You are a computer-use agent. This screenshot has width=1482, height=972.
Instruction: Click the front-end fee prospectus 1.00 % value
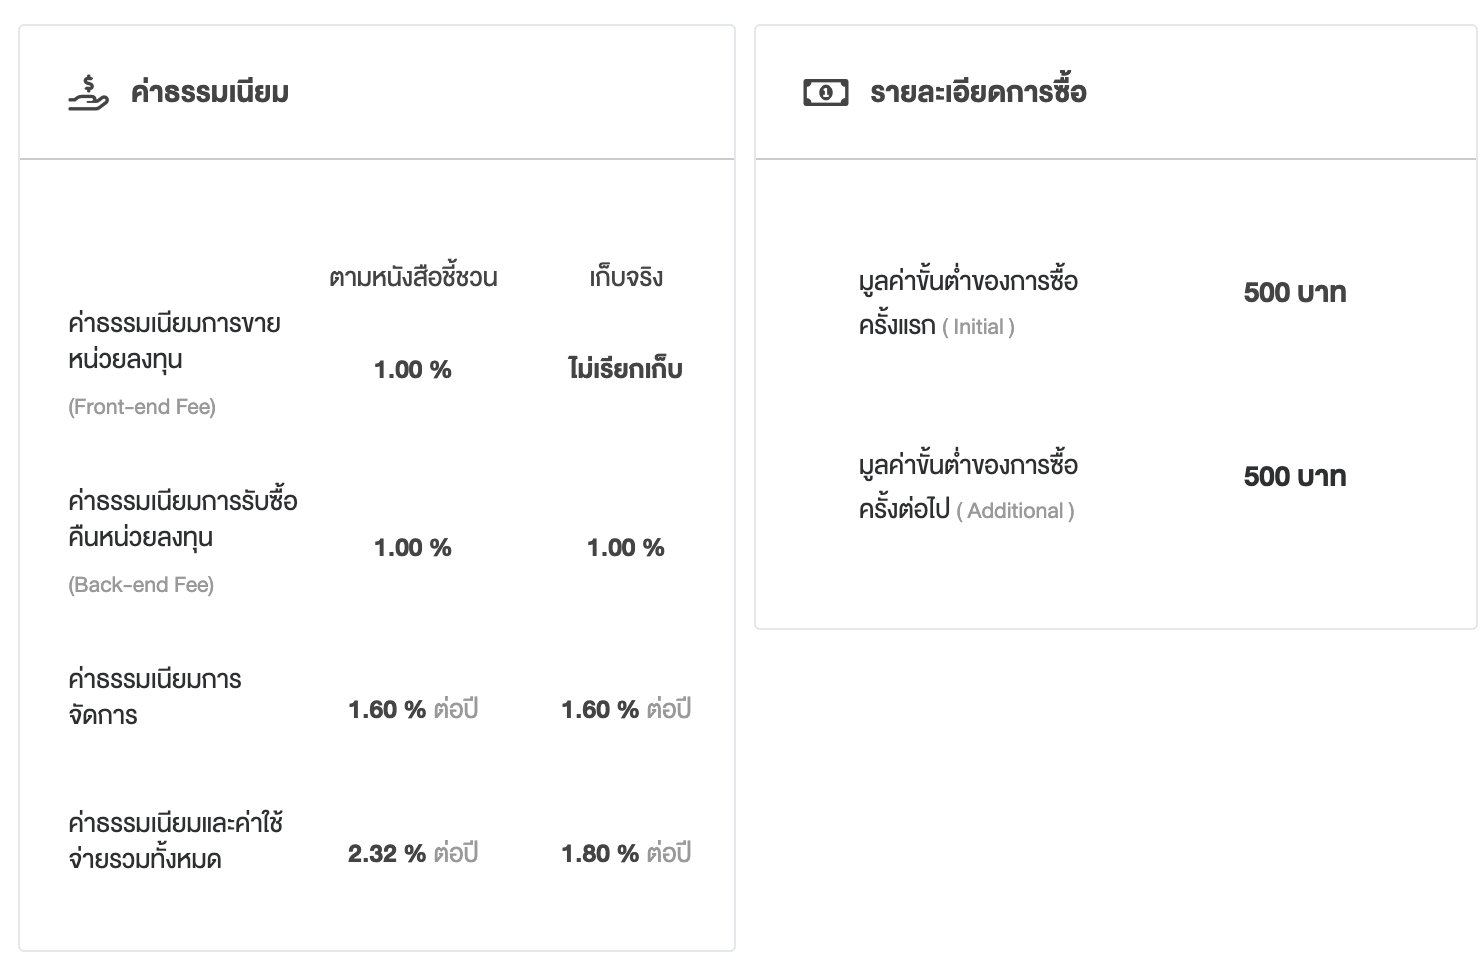[x=413, y=370]
